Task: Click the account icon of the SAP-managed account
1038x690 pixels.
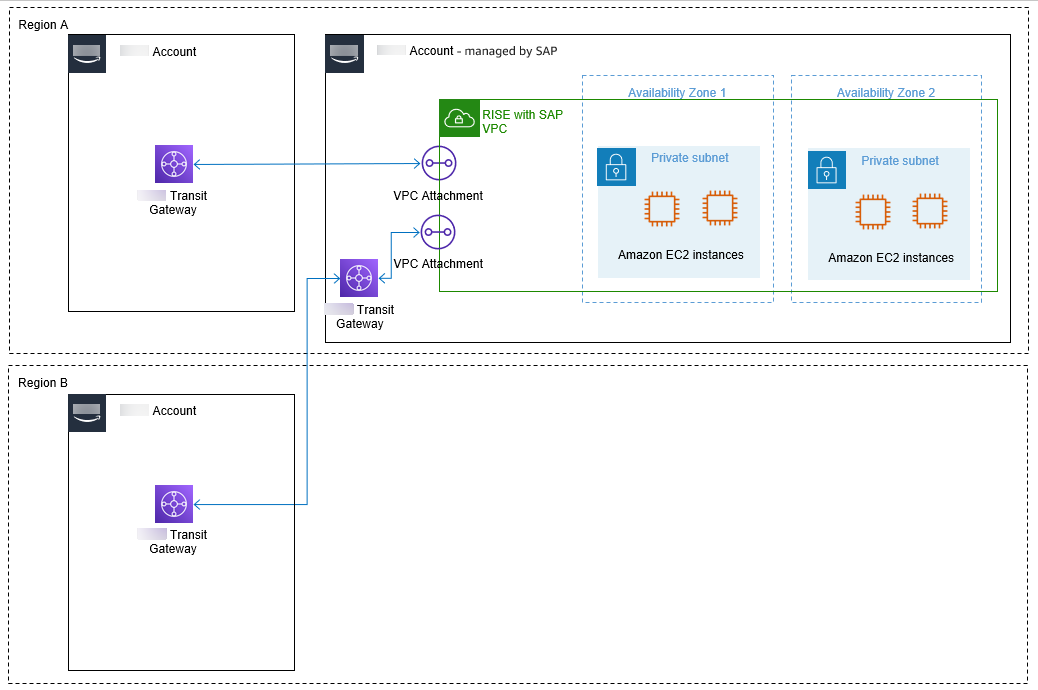Action: pos(344,54)
